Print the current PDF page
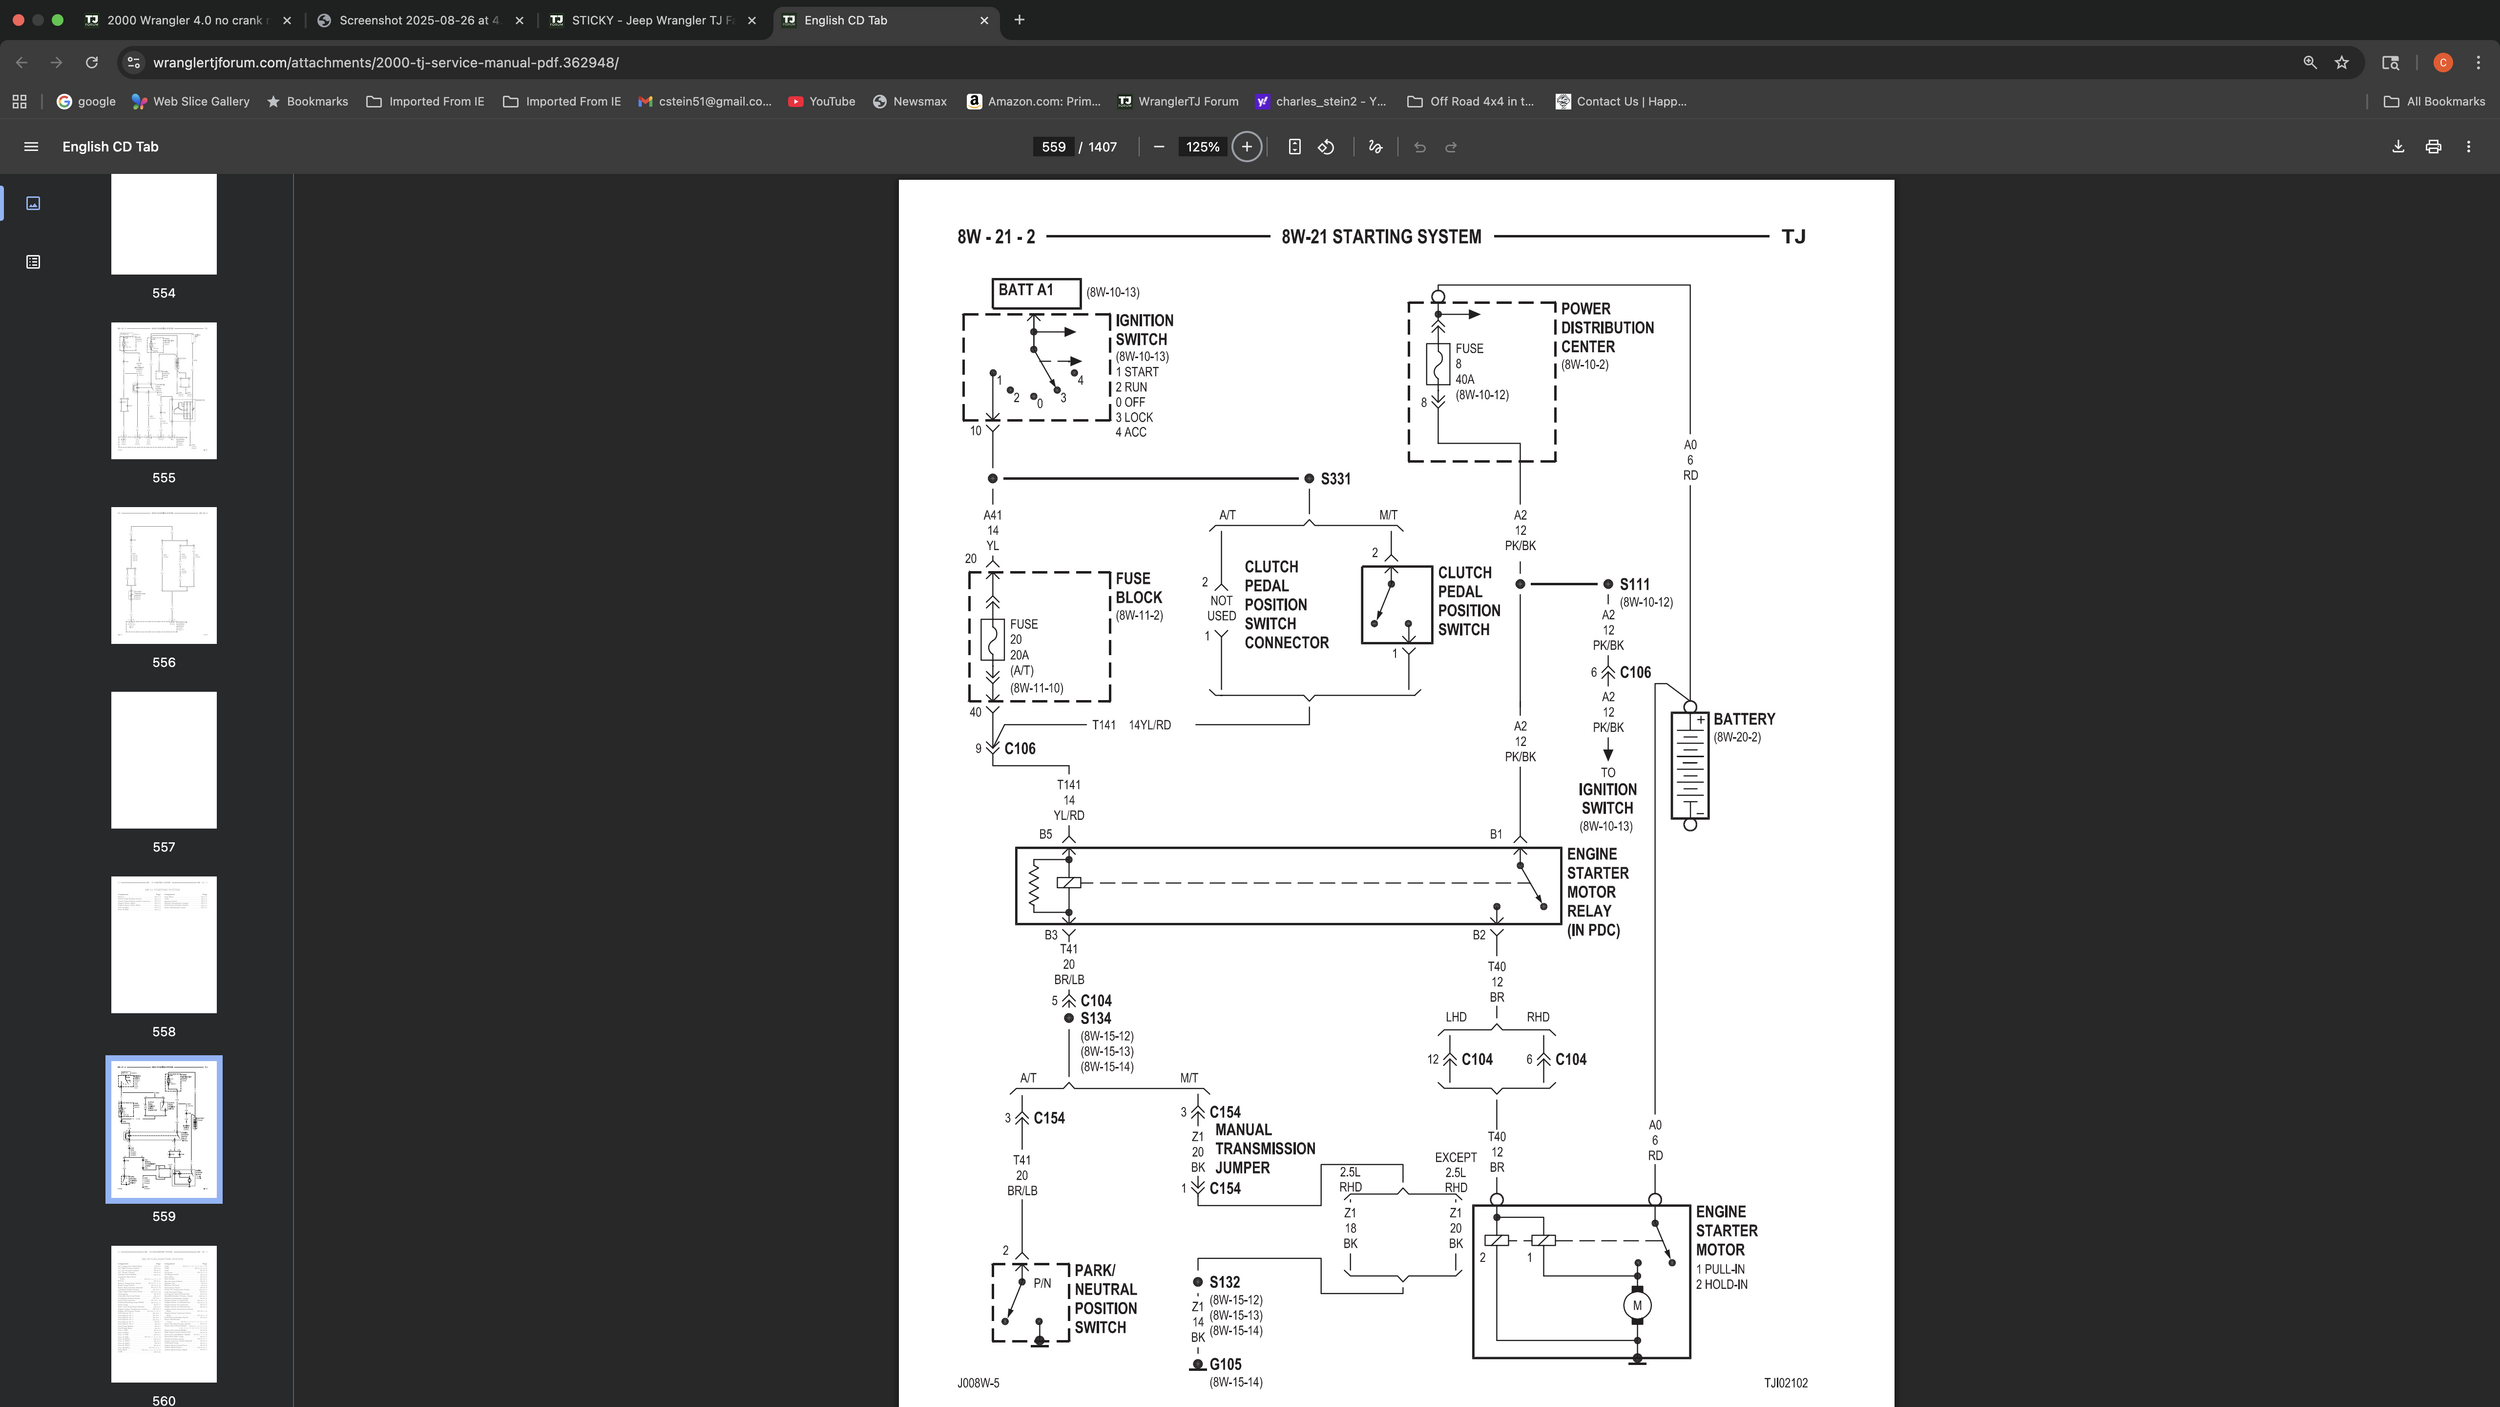Image resolution: width=2500 pixels, height=1407 pixels. [2433, 146]
